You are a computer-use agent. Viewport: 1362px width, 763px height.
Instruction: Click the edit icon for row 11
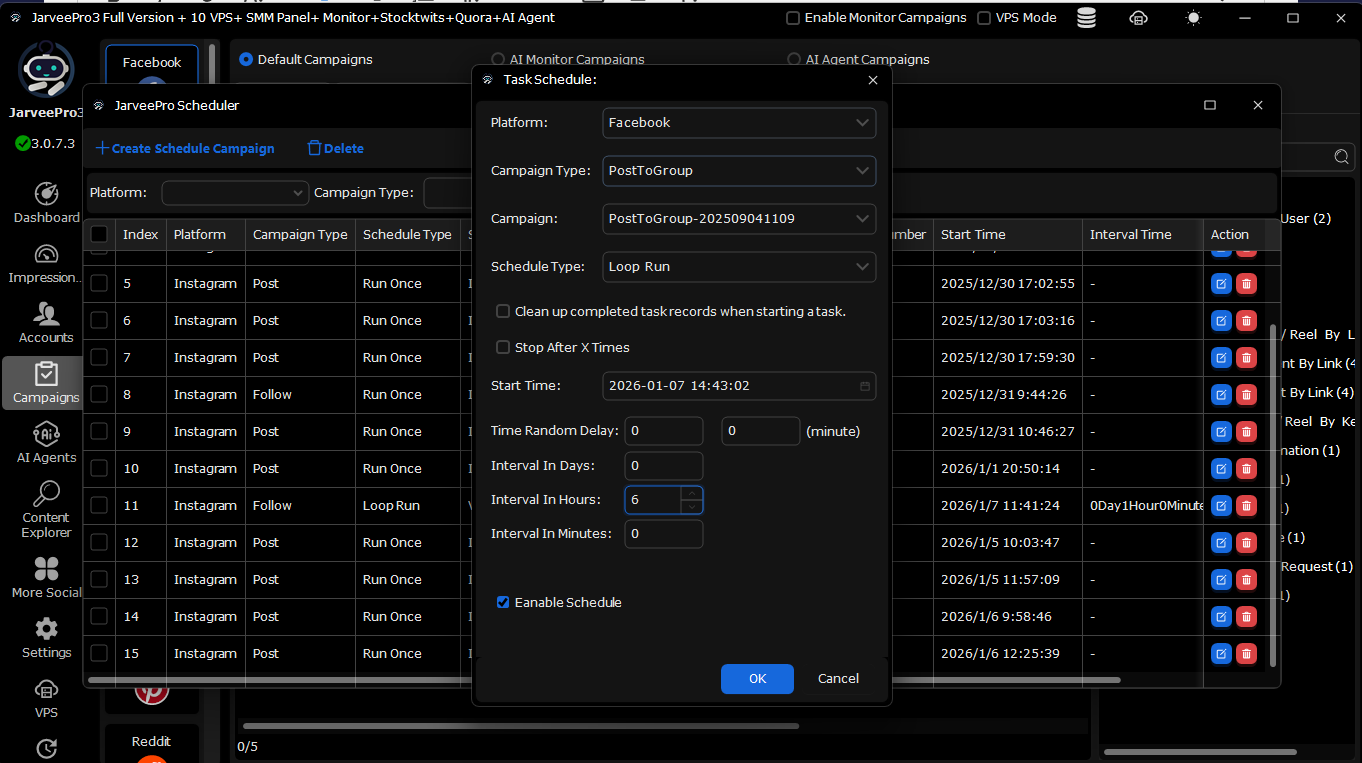click(1221, 506)
